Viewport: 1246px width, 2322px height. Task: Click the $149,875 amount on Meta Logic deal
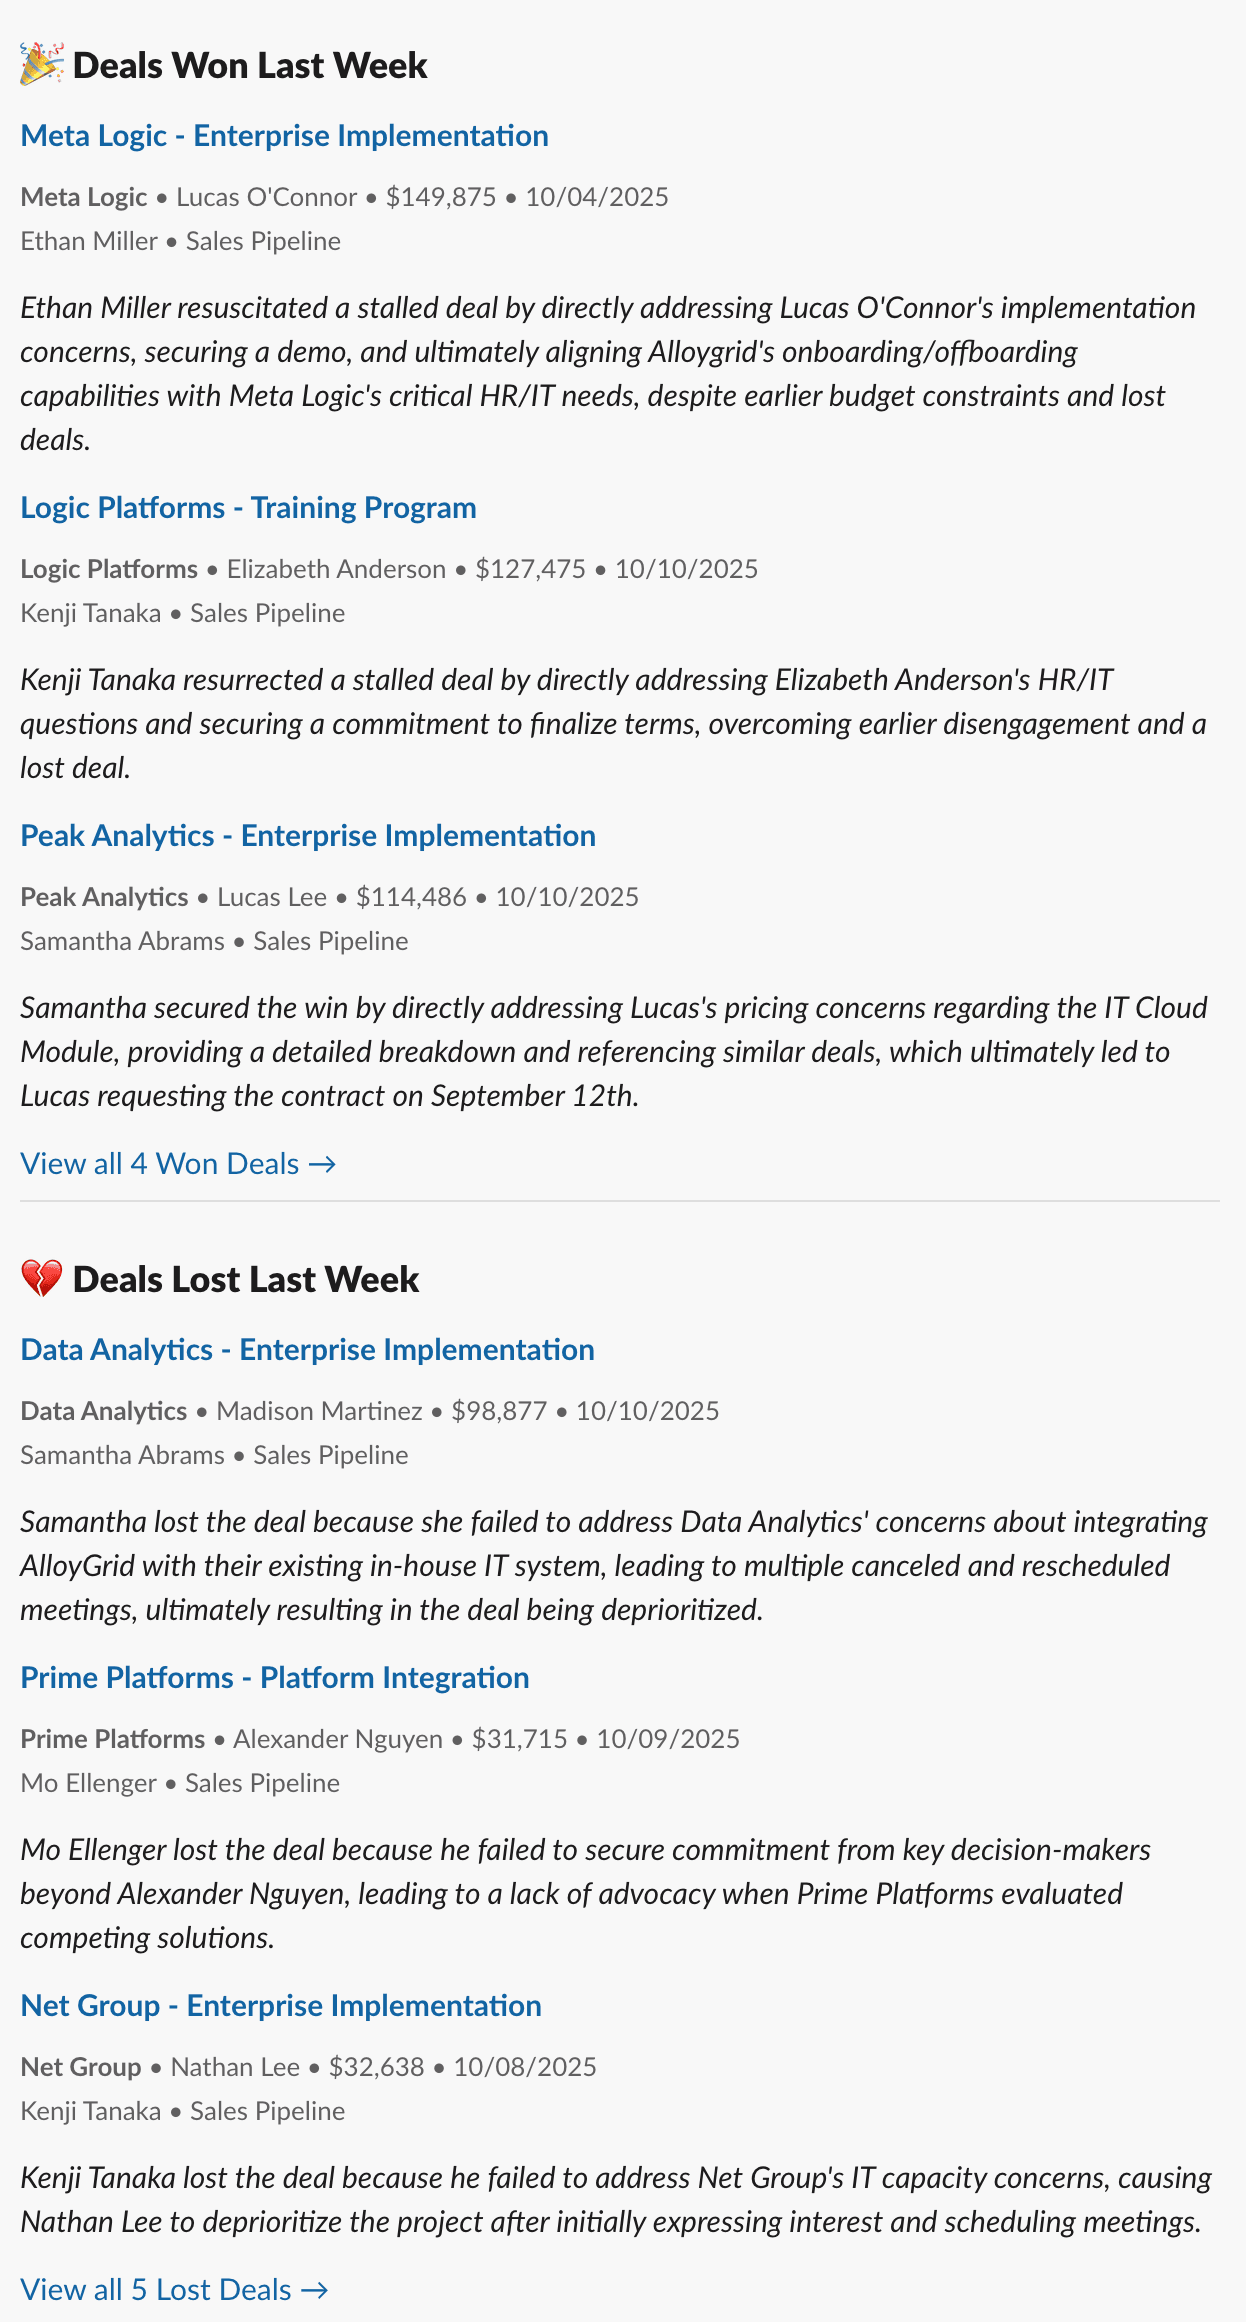[442, 197]
